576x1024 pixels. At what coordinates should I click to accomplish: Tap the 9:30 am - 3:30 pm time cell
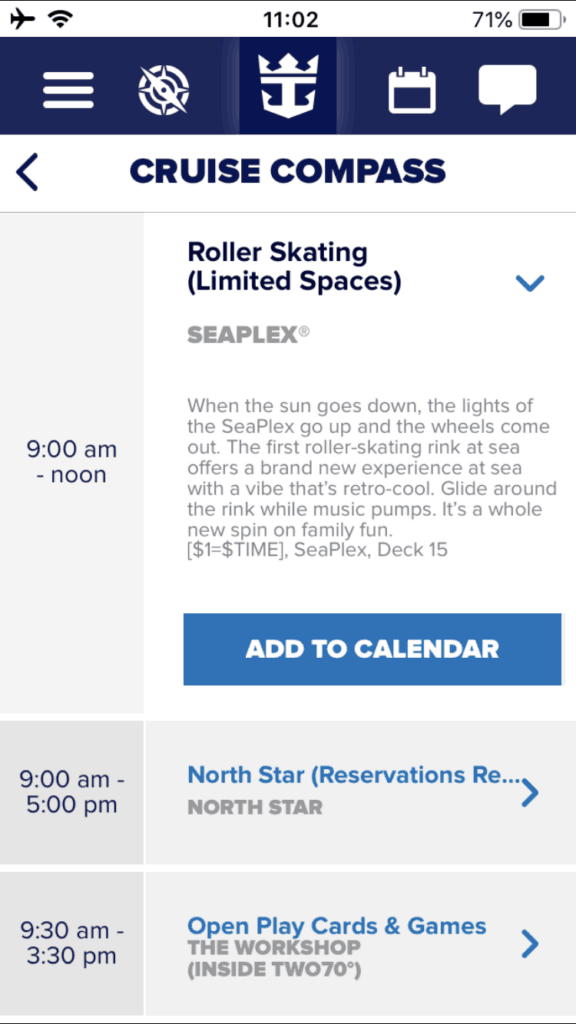coord(72,943)
